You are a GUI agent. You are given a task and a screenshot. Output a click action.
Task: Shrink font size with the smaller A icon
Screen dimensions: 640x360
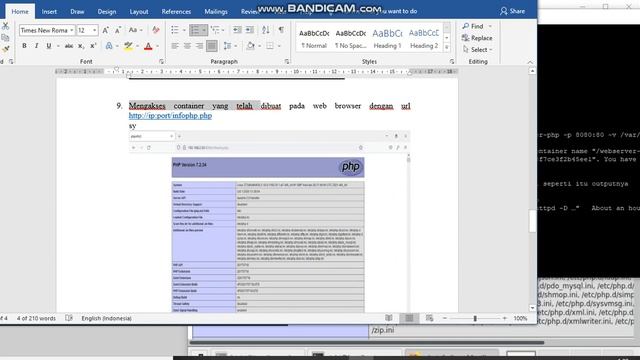(118, 30)
